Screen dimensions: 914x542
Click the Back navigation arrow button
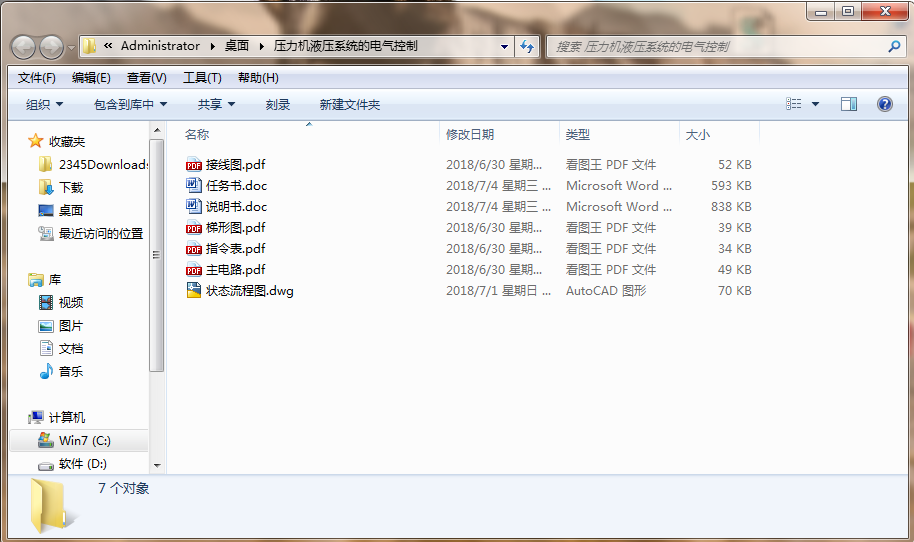pyautogui.click(x=24, y=47)
